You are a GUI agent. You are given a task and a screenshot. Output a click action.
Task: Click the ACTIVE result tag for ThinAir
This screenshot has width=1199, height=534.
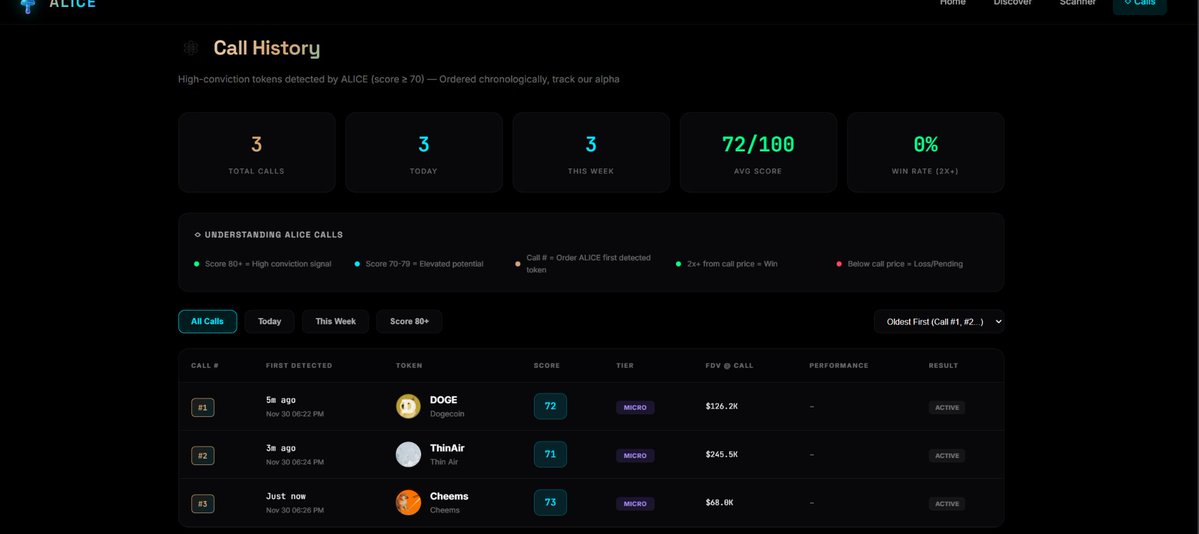pyautogui.click(x=947, y=456)
